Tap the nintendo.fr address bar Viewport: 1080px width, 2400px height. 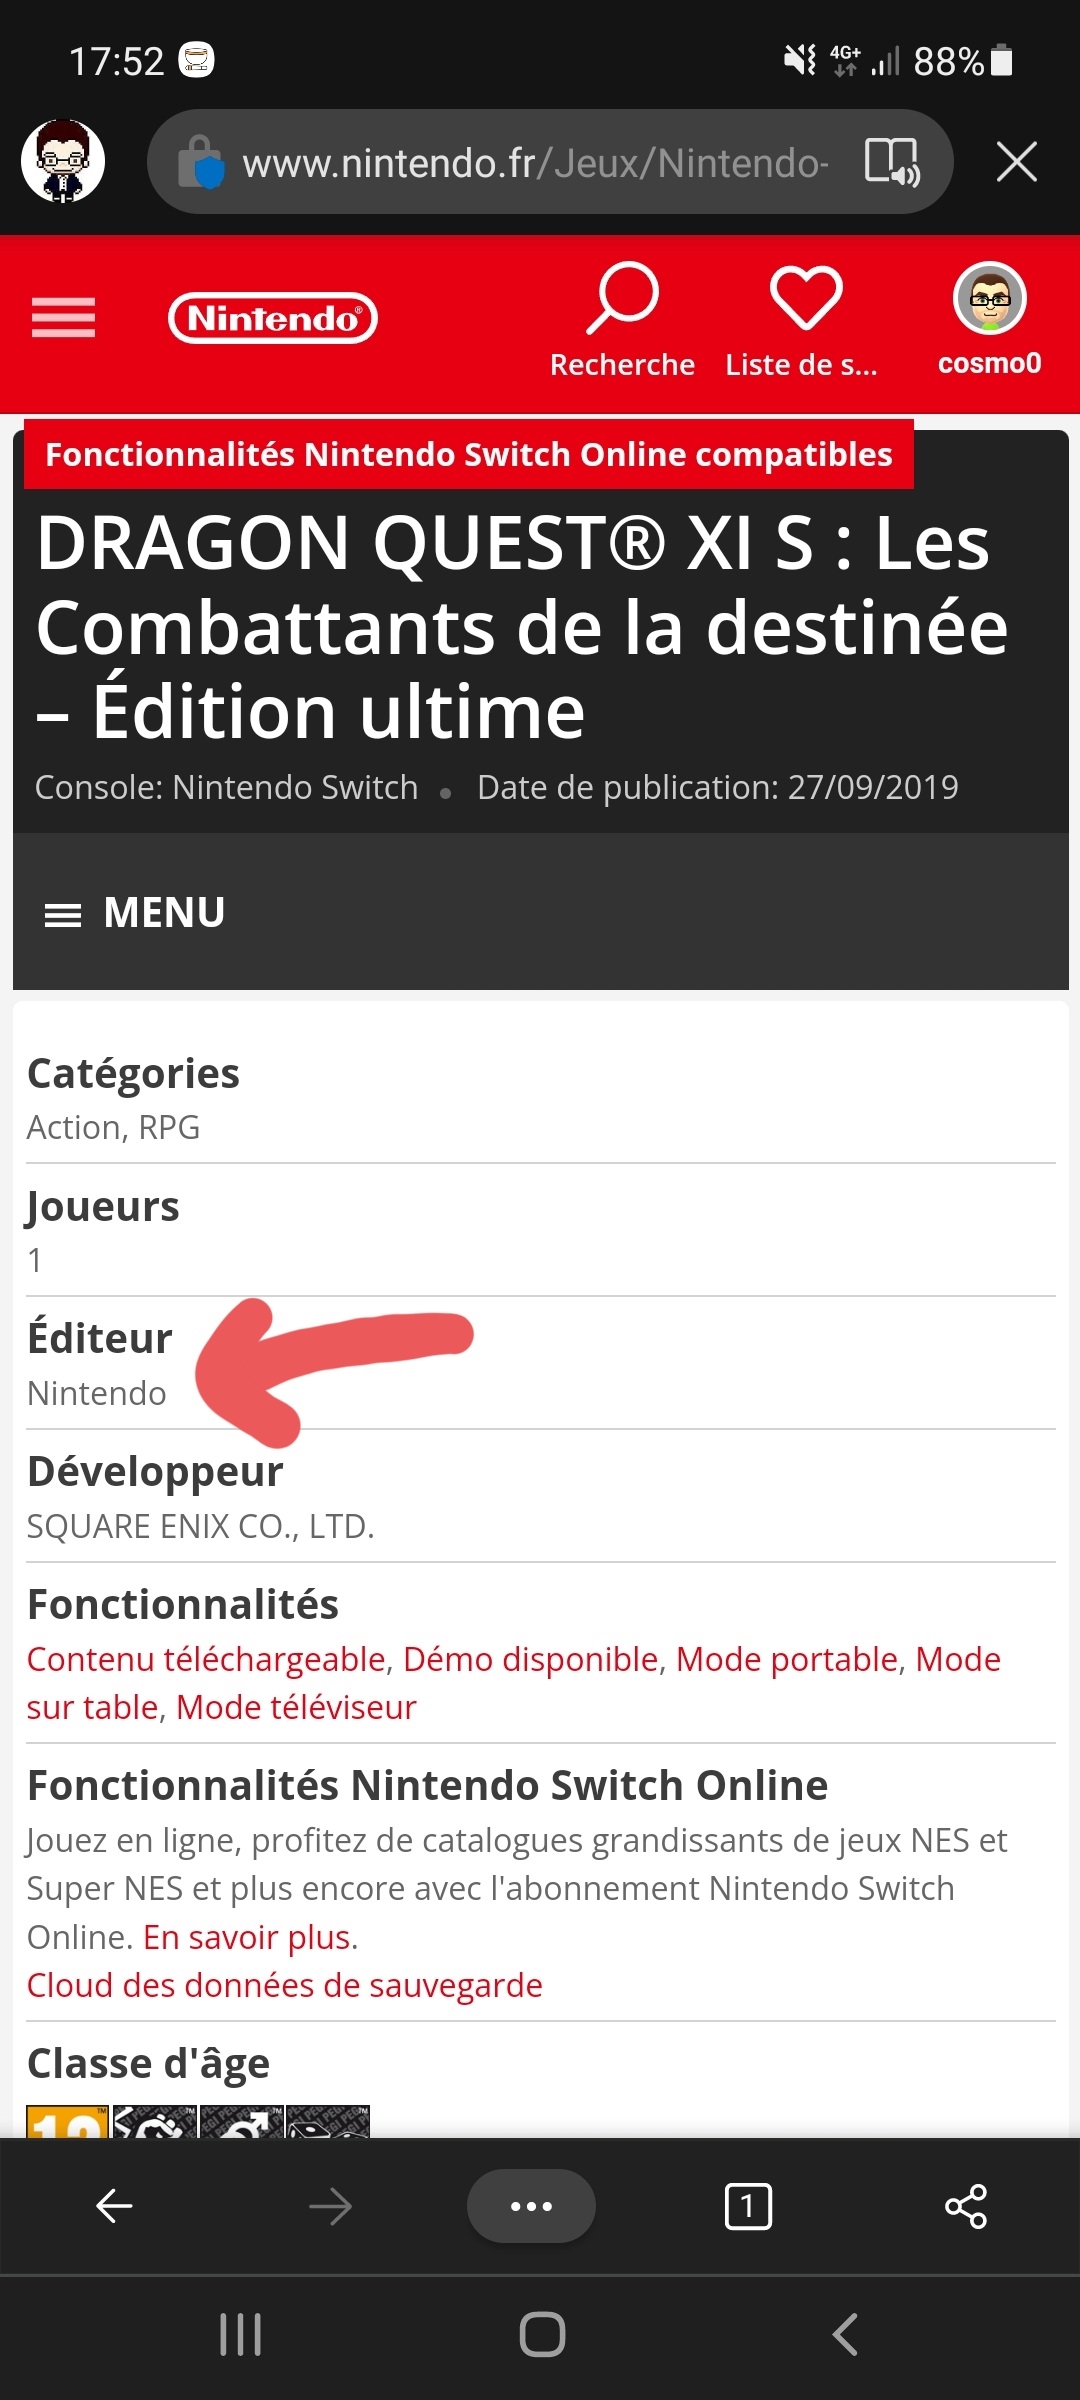(x=535, y=162)
